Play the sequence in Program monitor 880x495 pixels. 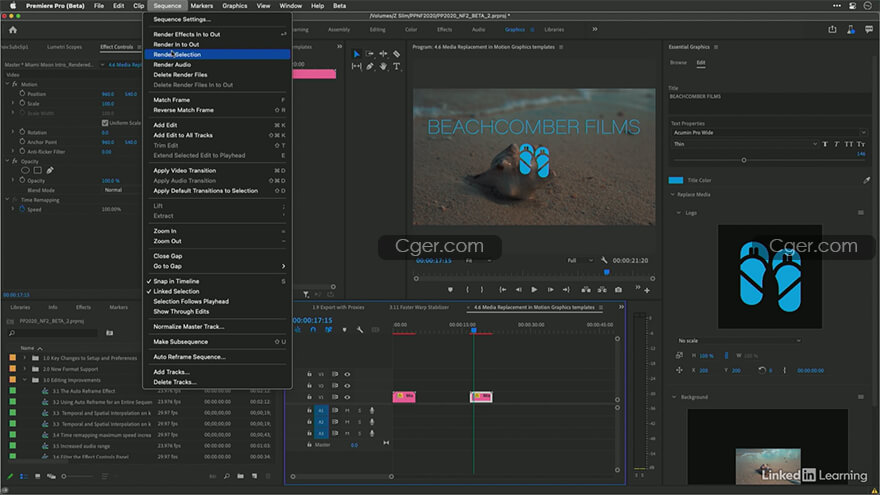tap(534, 290)
